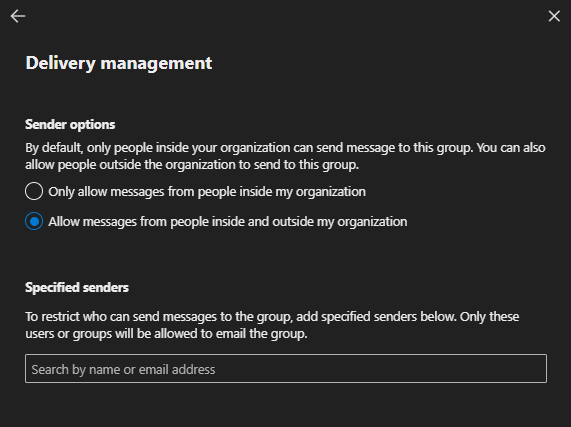Dismiss the panel with the X icon

(x=554, y=16)
